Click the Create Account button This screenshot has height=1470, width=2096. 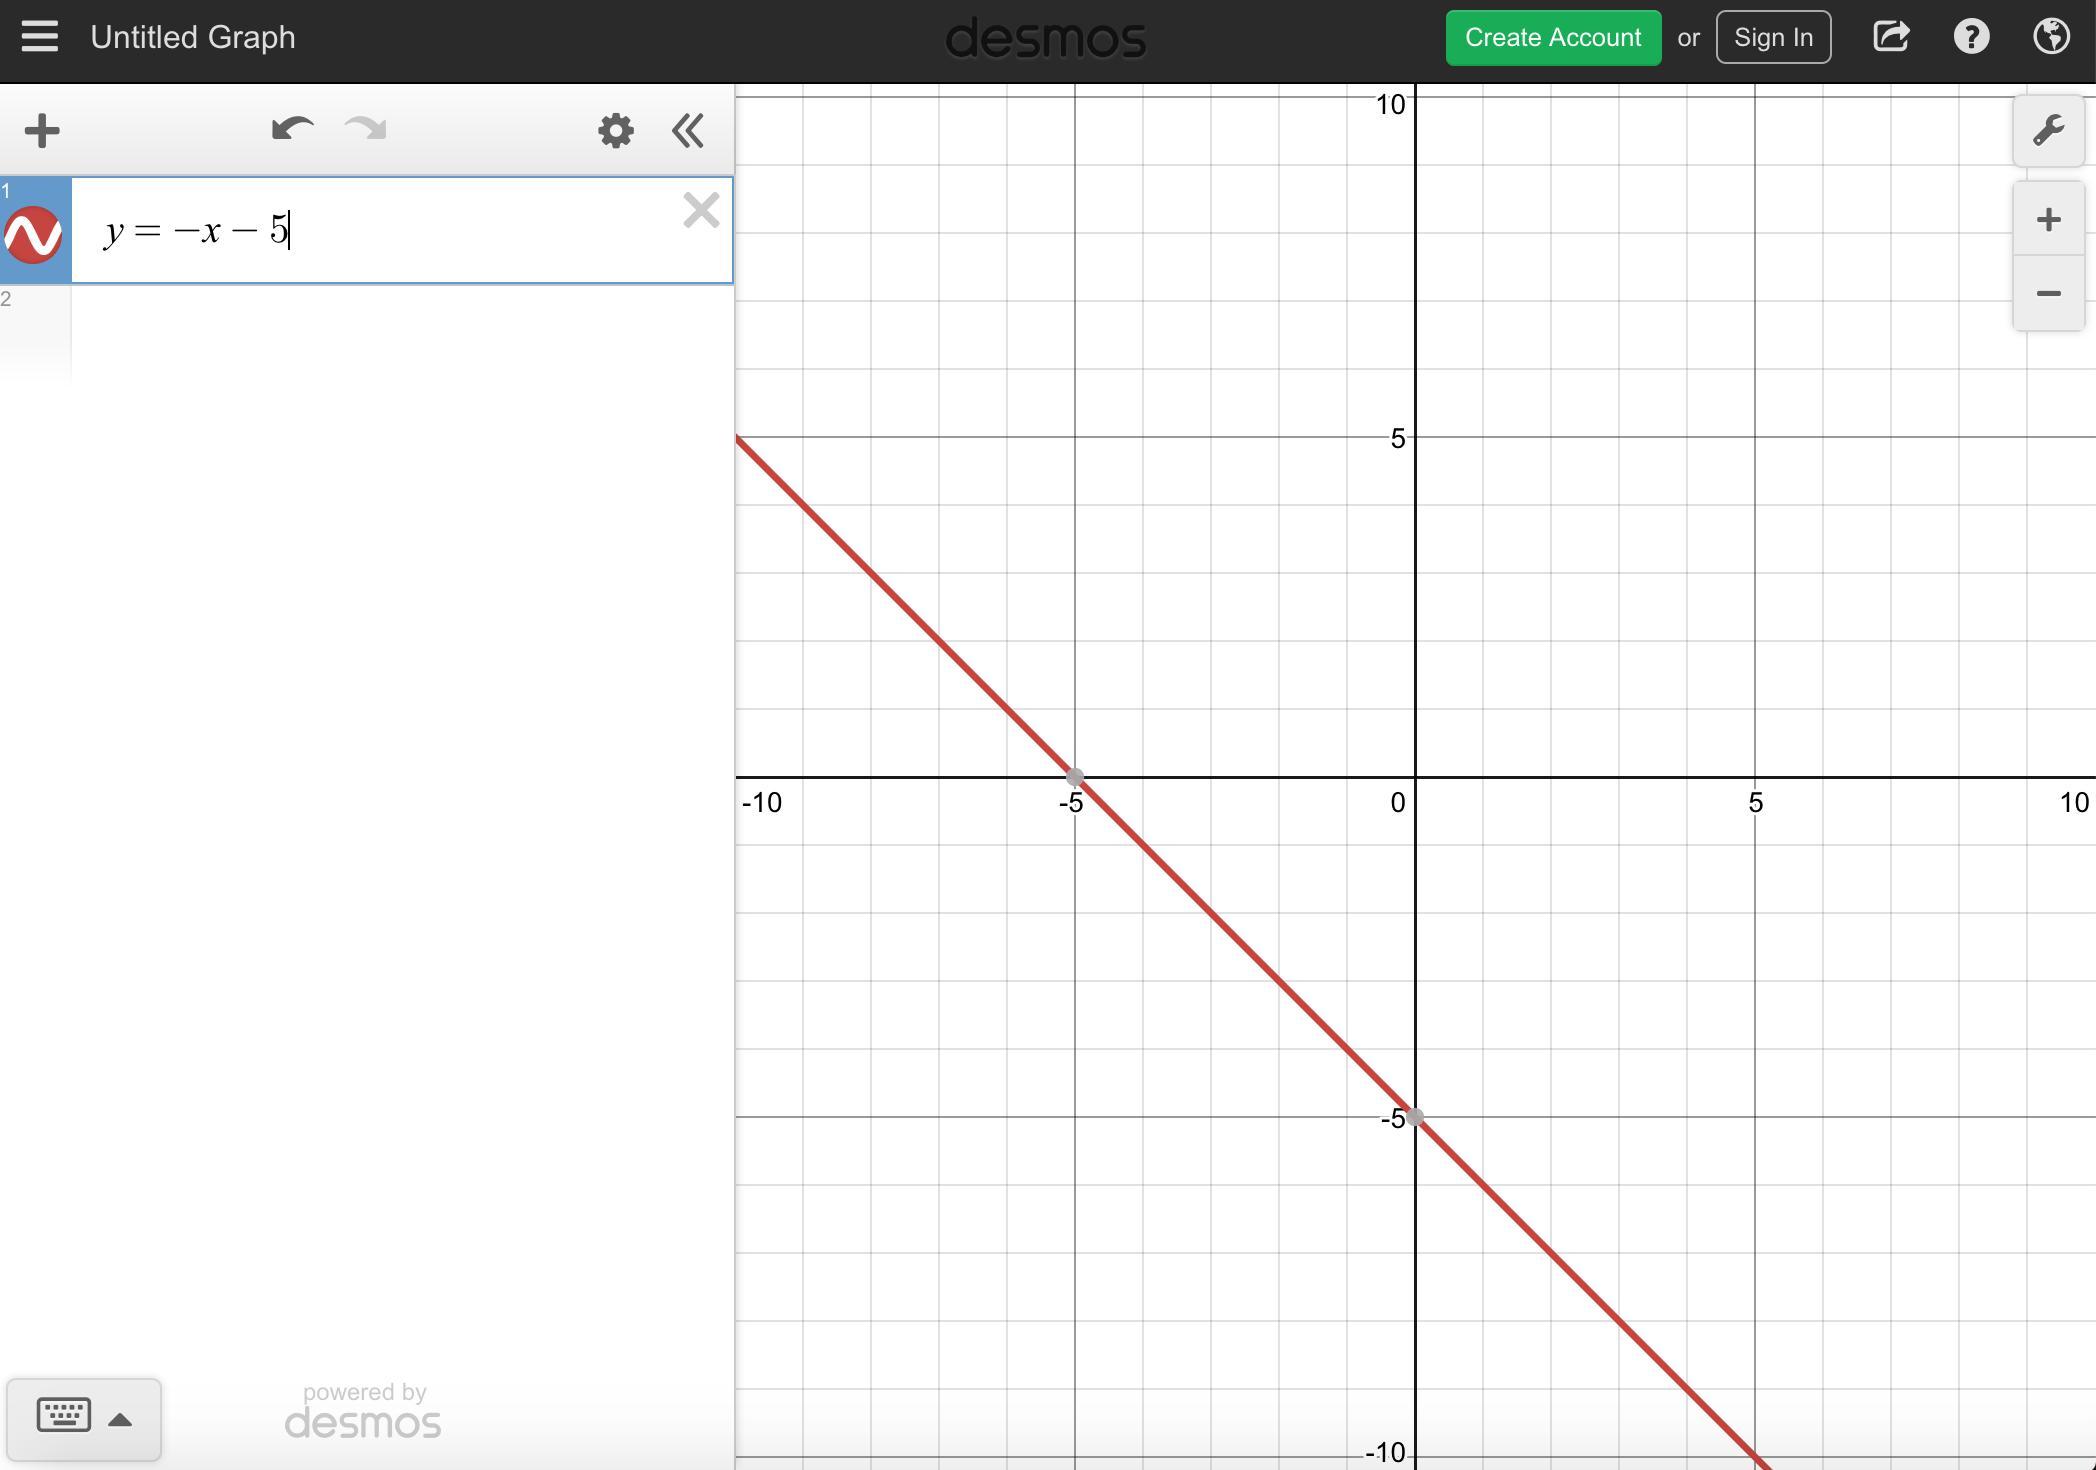1553,38
